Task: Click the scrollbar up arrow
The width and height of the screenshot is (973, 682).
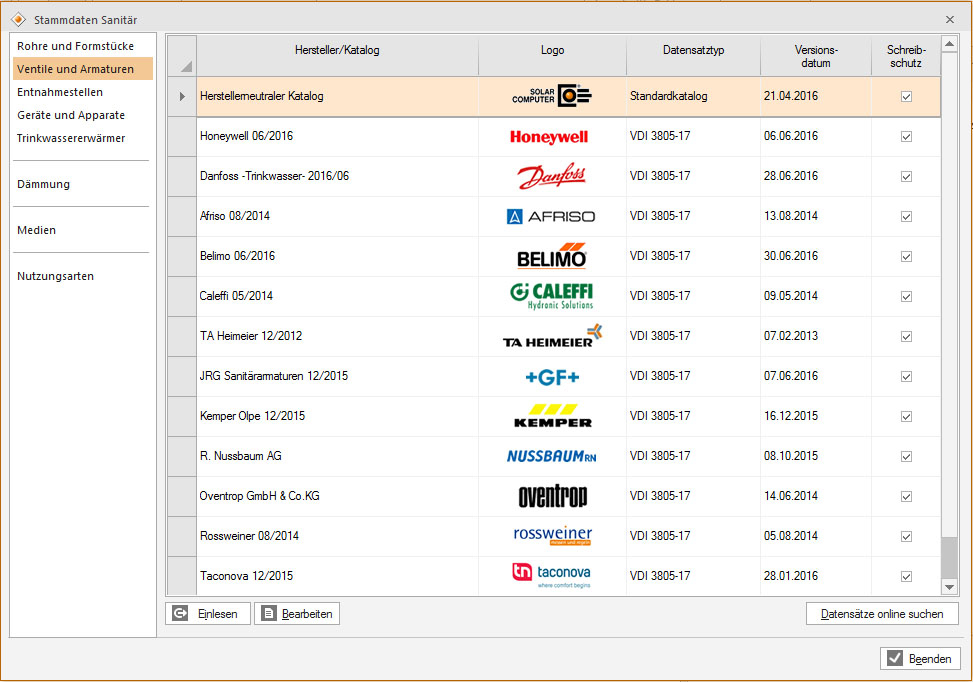Action: click(949, 43)
